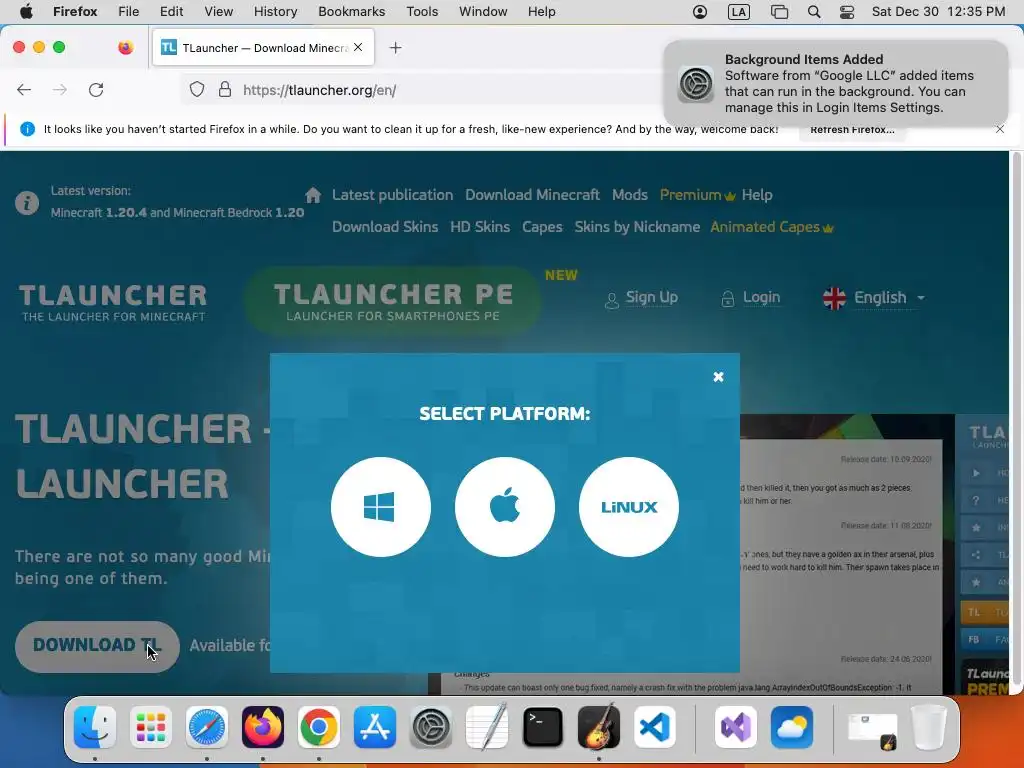The width and height of the screenshot is (1024, 768).
Task: Open Visual Studio Code from the Dock
Action: pos(655,727)
